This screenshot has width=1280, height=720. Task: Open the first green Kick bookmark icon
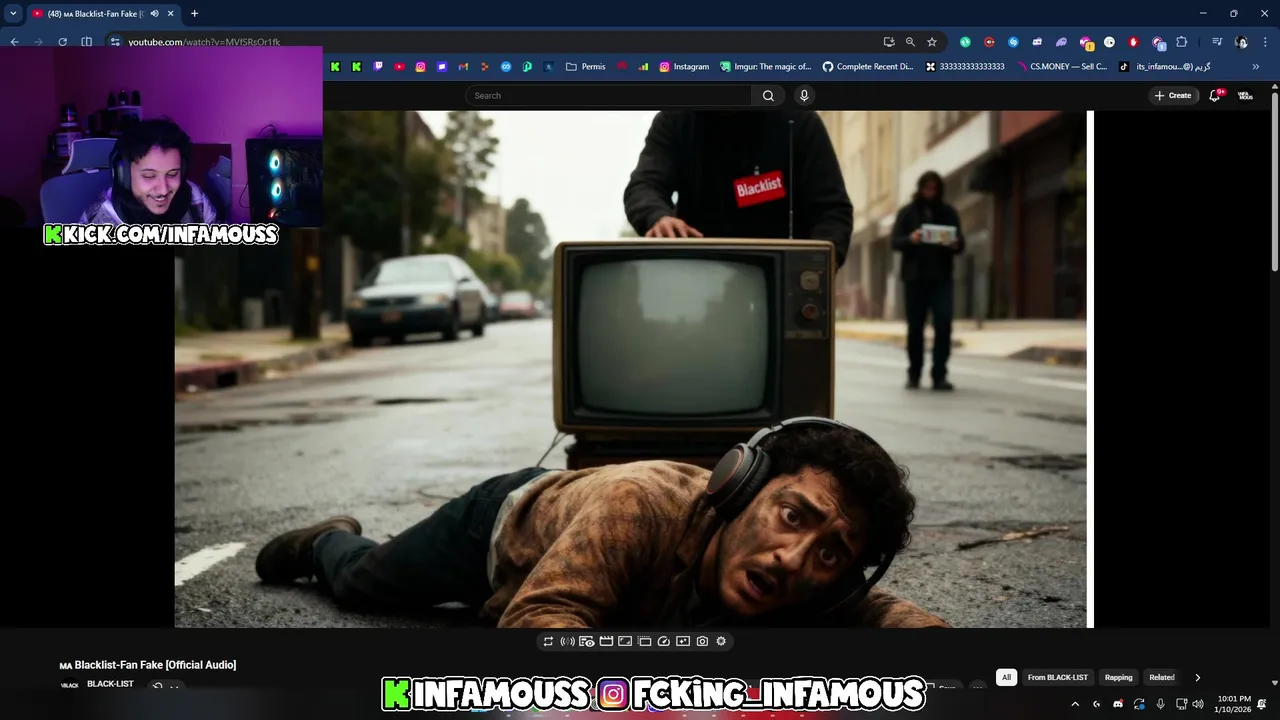335,67
